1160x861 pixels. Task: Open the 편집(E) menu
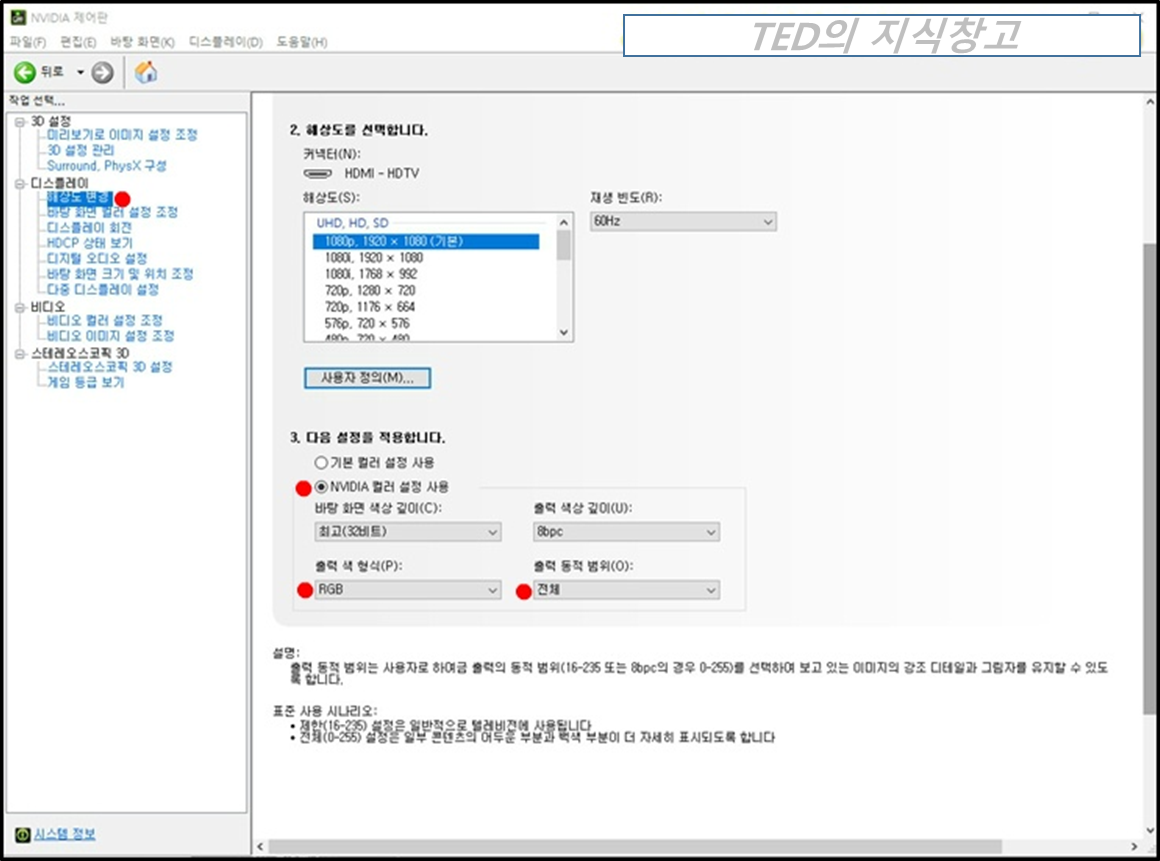(78, 42)
